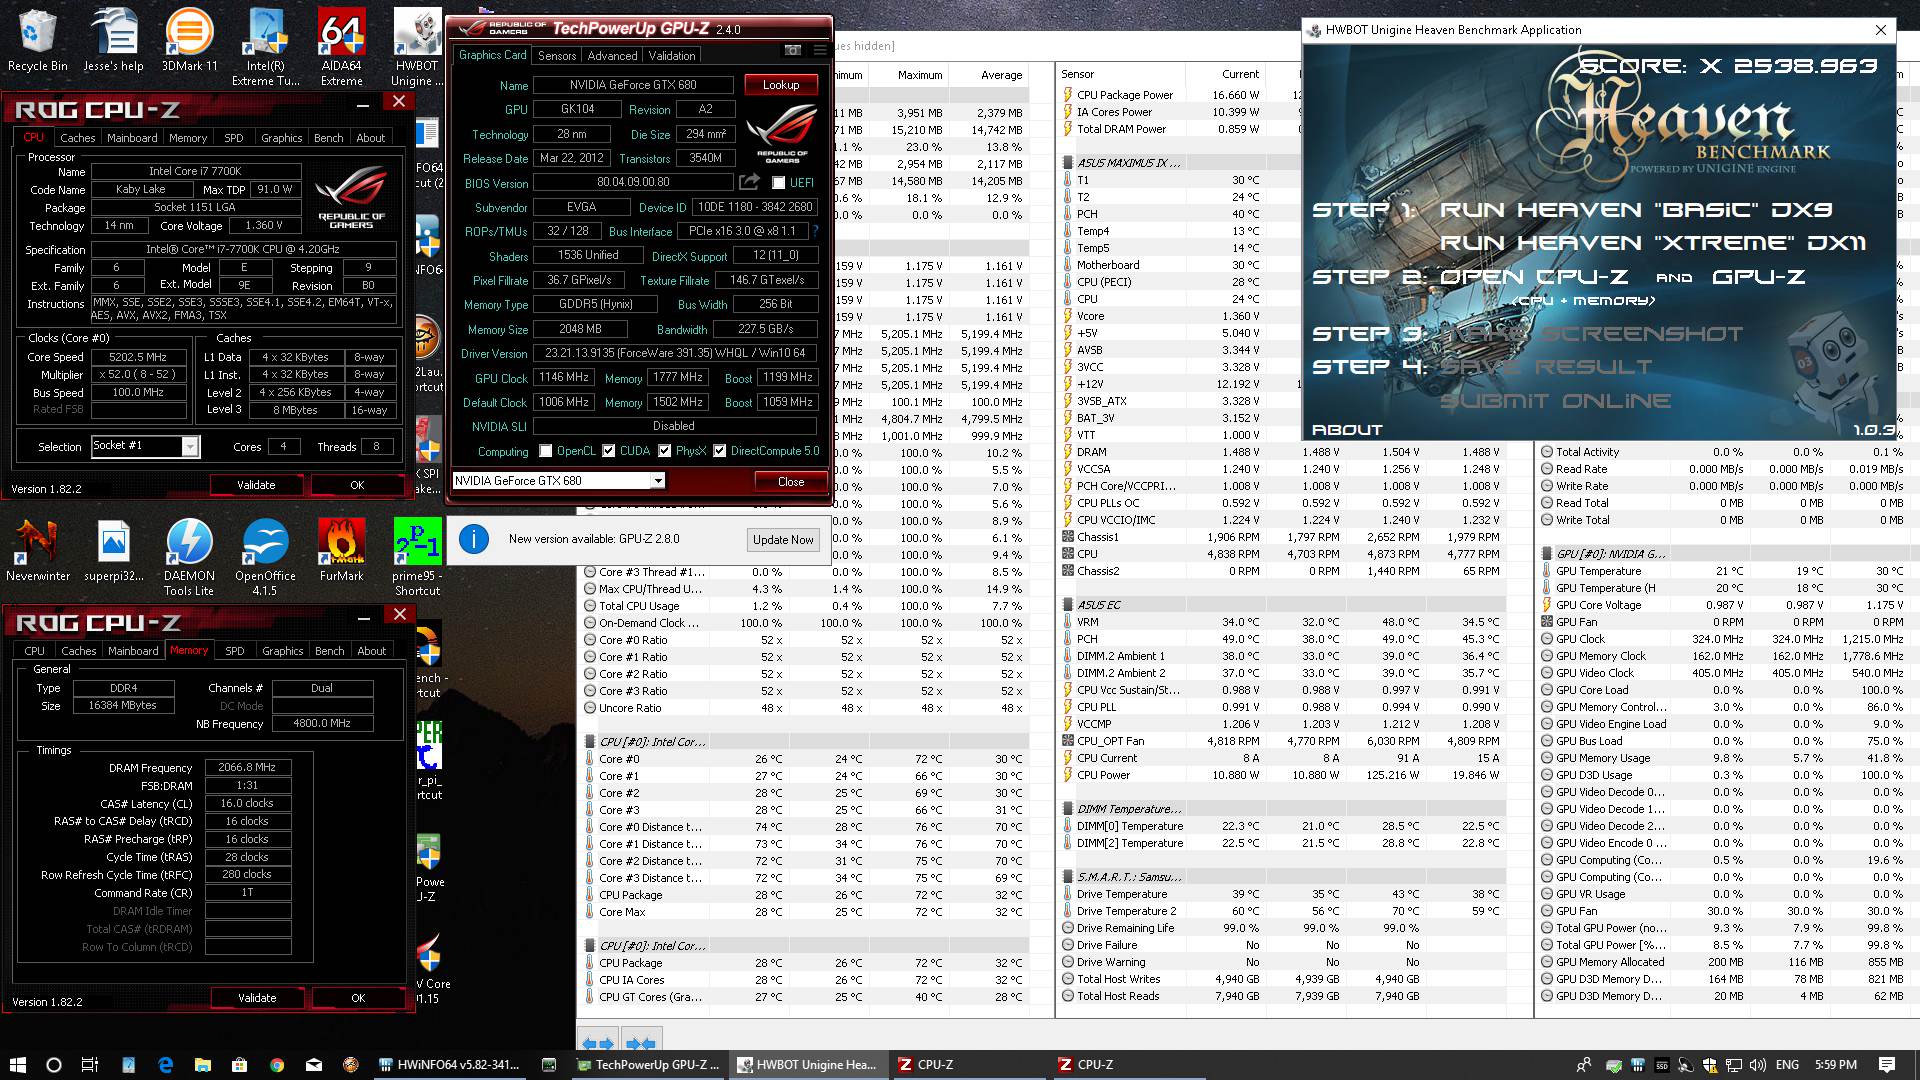The height and width of the screenshot is (1080, 1920).
Task: Click the Lookup button in GPU-Z
Action: pos(781,85)
